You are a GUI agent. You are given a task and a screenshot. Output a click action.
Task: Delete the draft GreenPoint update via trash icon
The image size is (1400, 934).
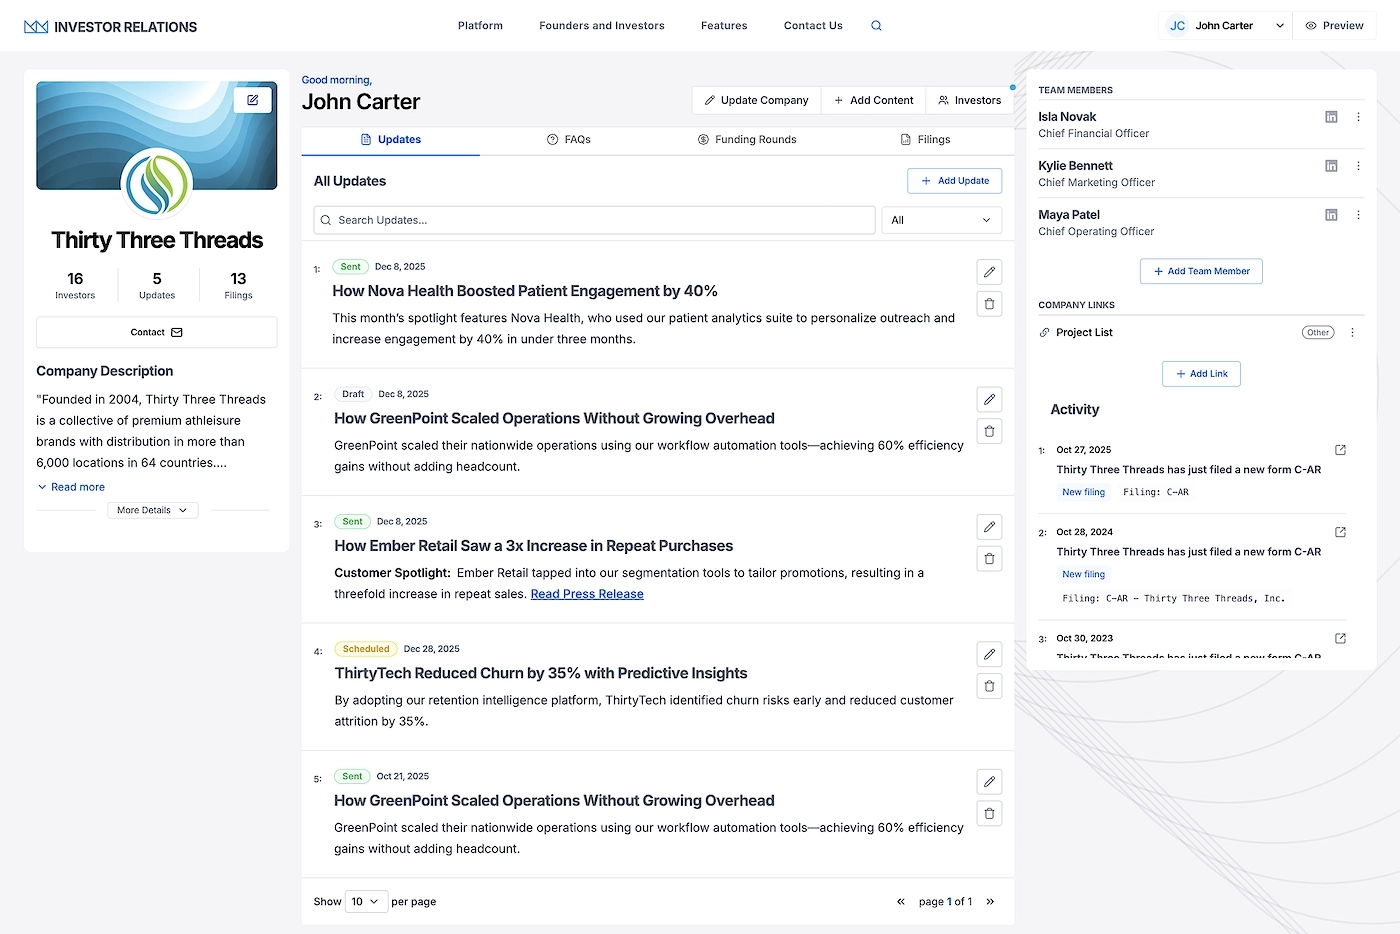(988, 431)
